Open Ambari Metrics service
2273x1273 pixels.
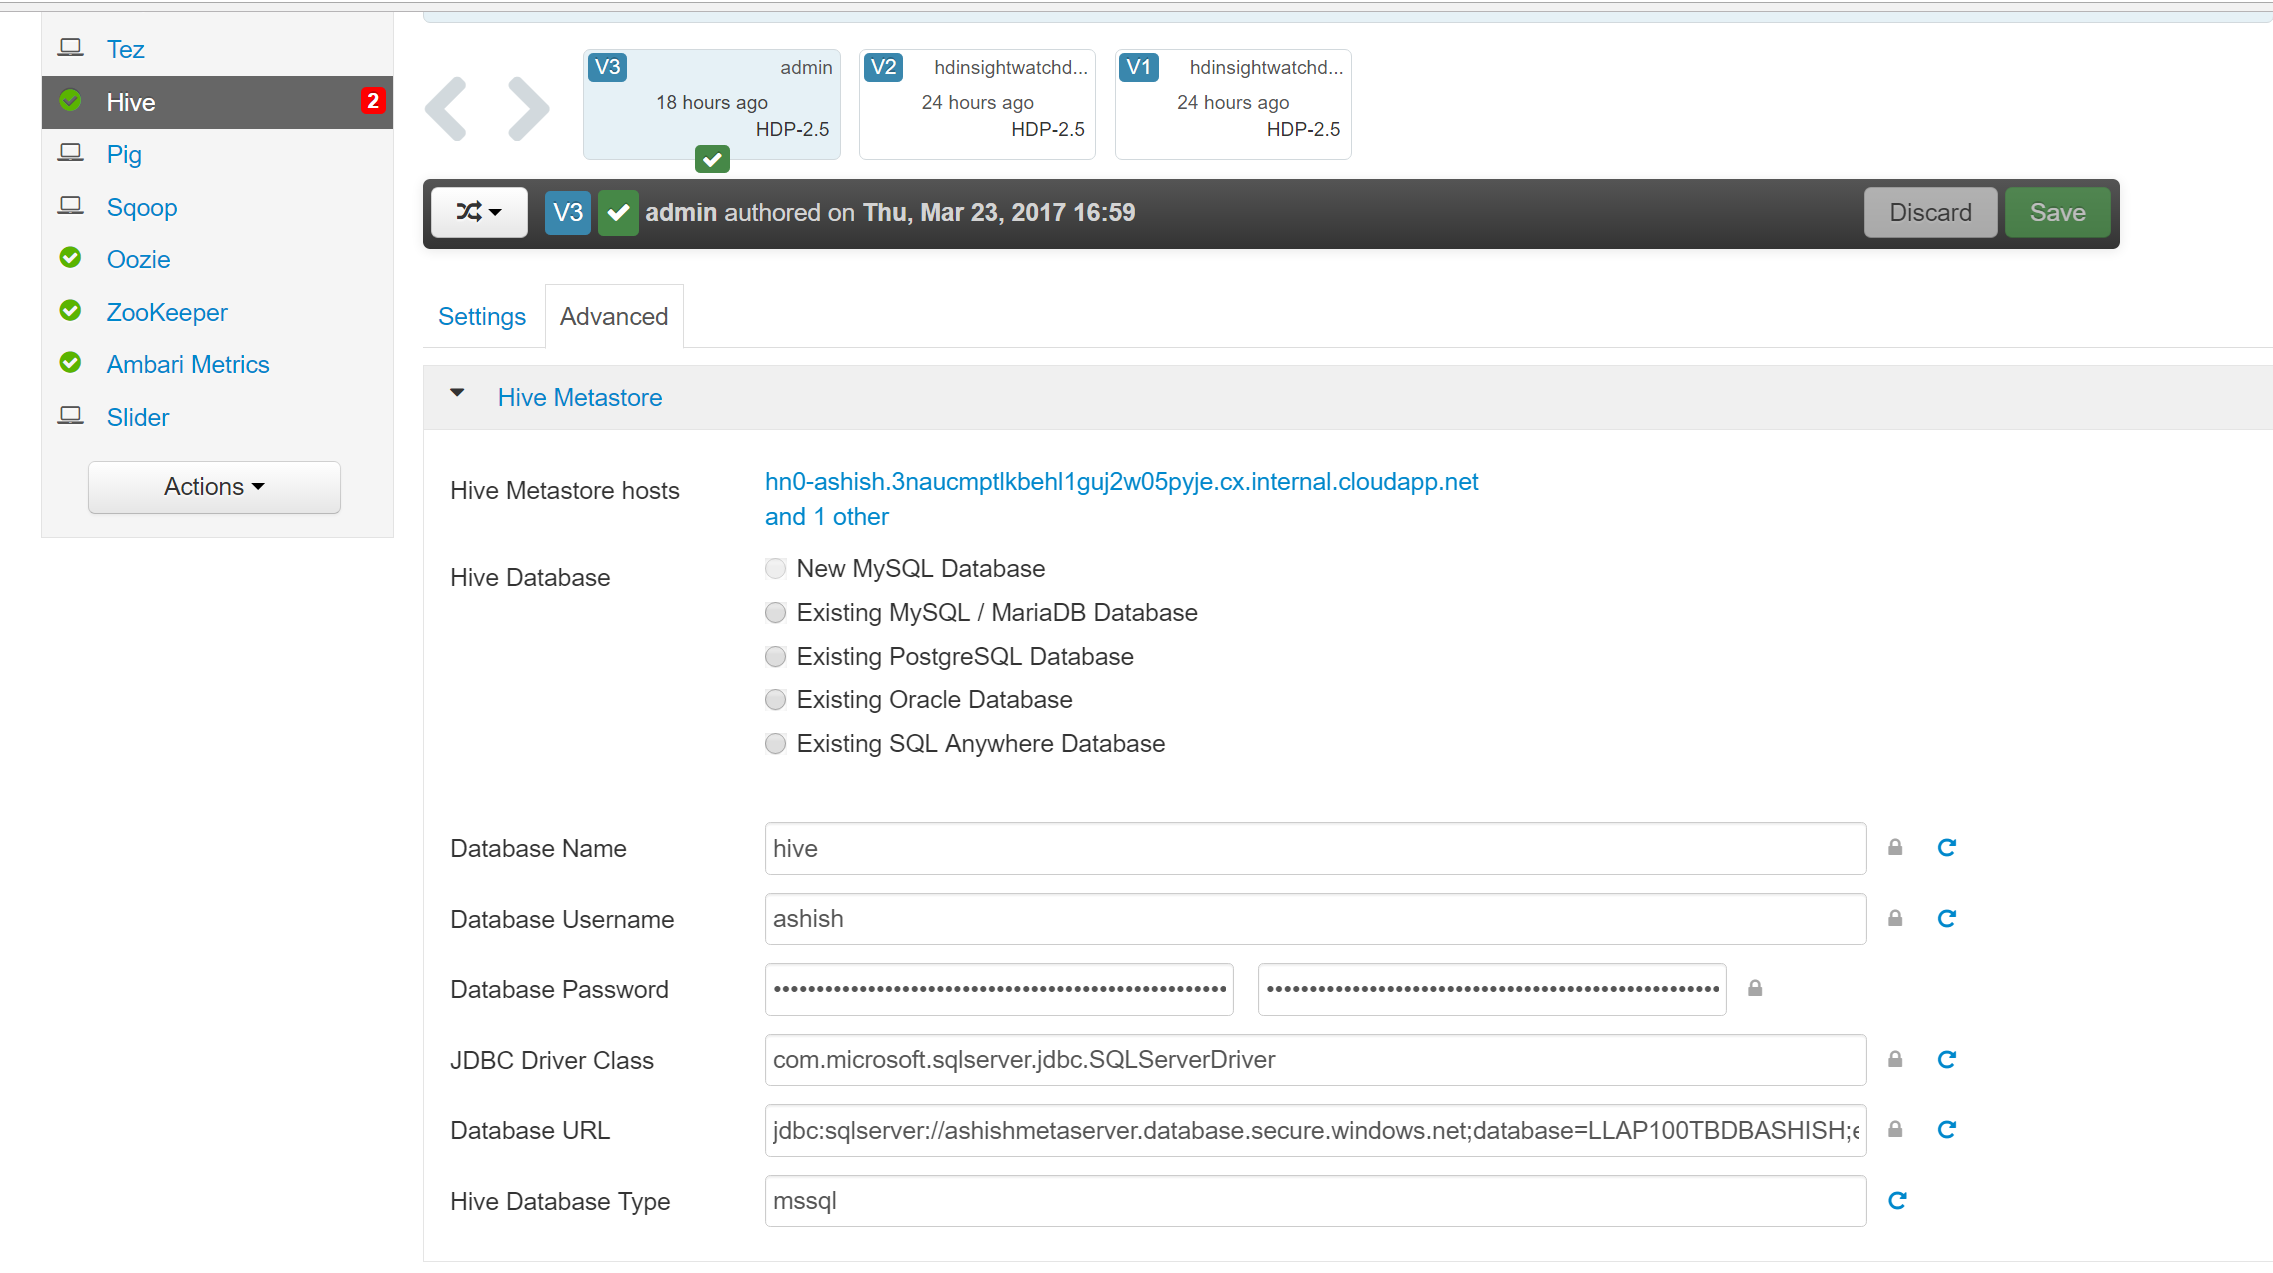coord(188,364)
